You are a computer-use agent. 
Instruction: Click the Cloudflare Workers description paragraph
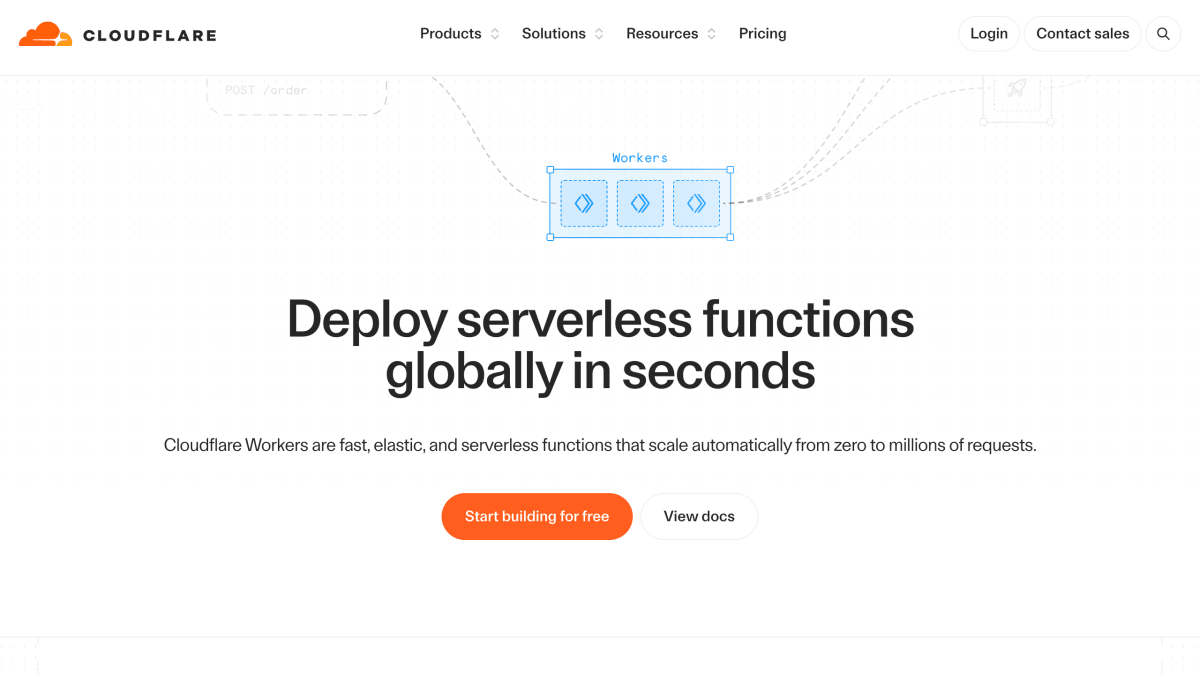tap(600, 445)
